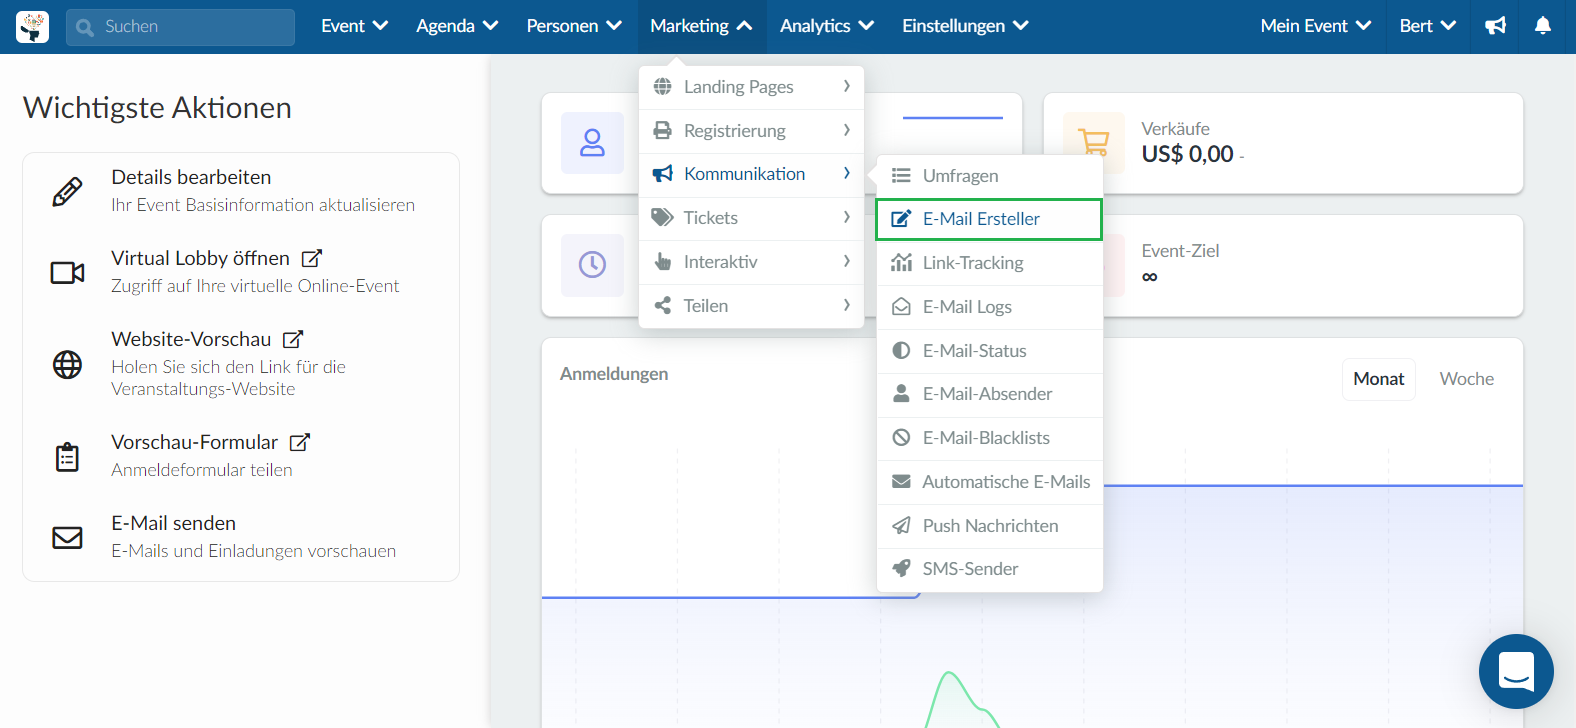The image size is (1576, 728).
Task: Choose Push Nachrichten menu entry
Action: pyautogui.click(x=990, y=526)
